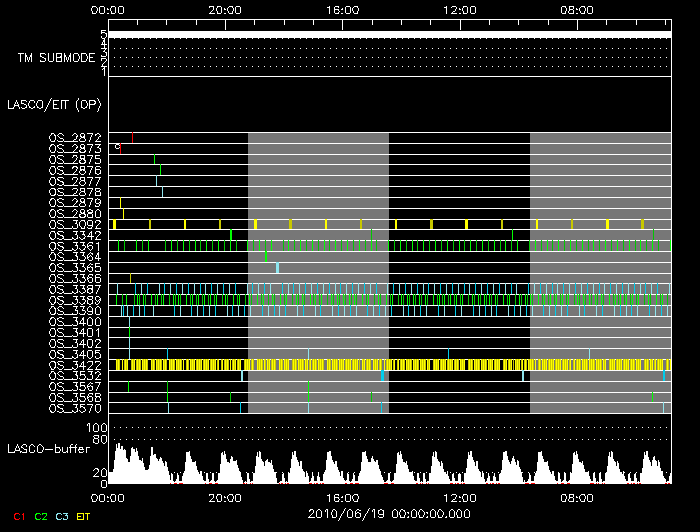700x532 pixels.
Task: Select the OS_3422 row label
Action: click(75, 365)
